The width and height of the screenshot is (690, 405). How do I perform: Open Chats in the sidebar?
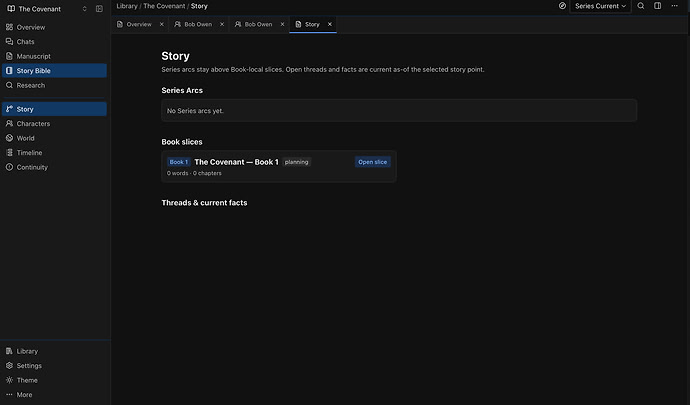(54, 42)
